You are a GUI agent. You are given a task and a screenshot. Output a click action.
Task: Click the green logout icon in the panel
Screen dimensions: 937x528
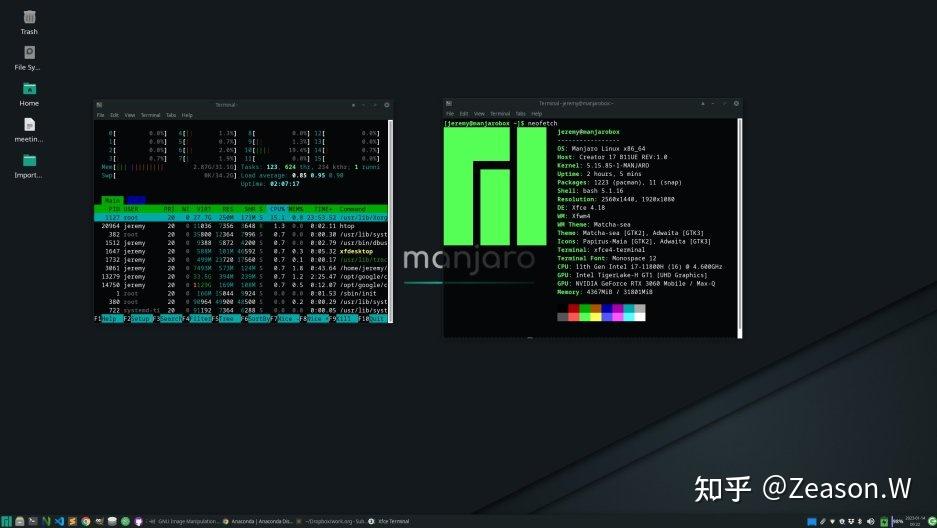(x=932, y=521)
